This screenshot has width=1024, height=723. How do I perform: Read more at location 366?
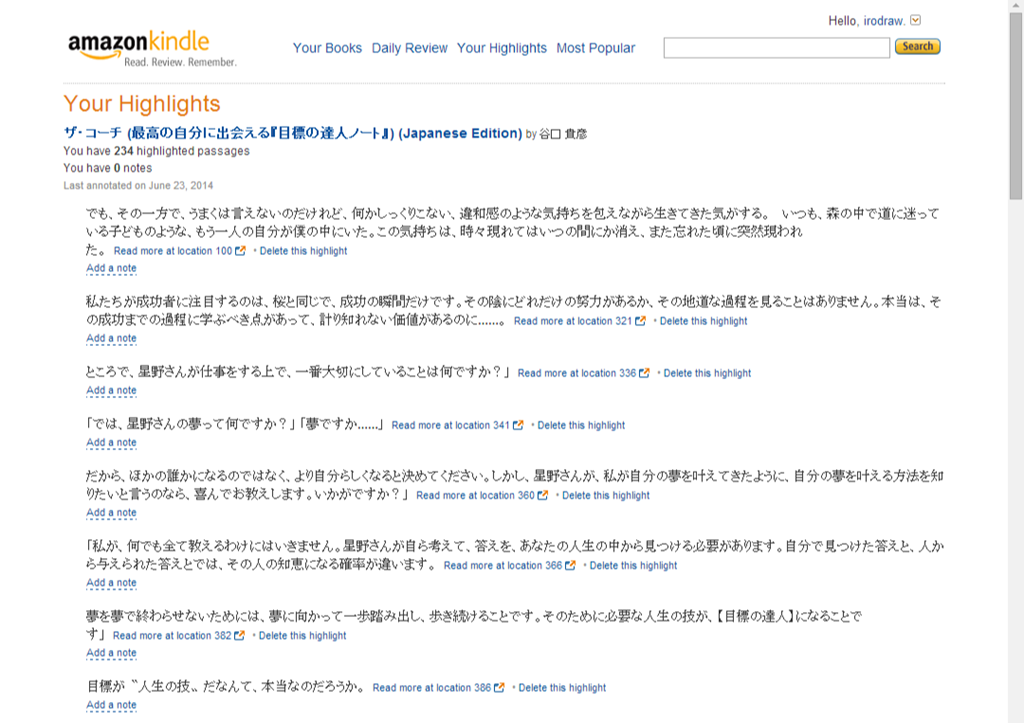[503, 566]
